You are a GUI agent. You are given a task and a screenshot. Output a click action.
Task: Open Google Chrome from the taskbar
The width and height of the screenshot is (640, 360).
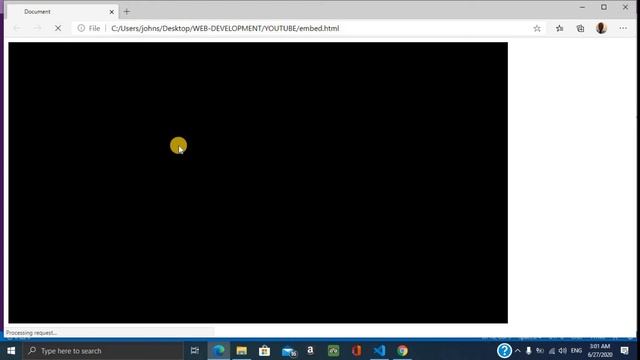pyautogui.click(x=402, y=351)
